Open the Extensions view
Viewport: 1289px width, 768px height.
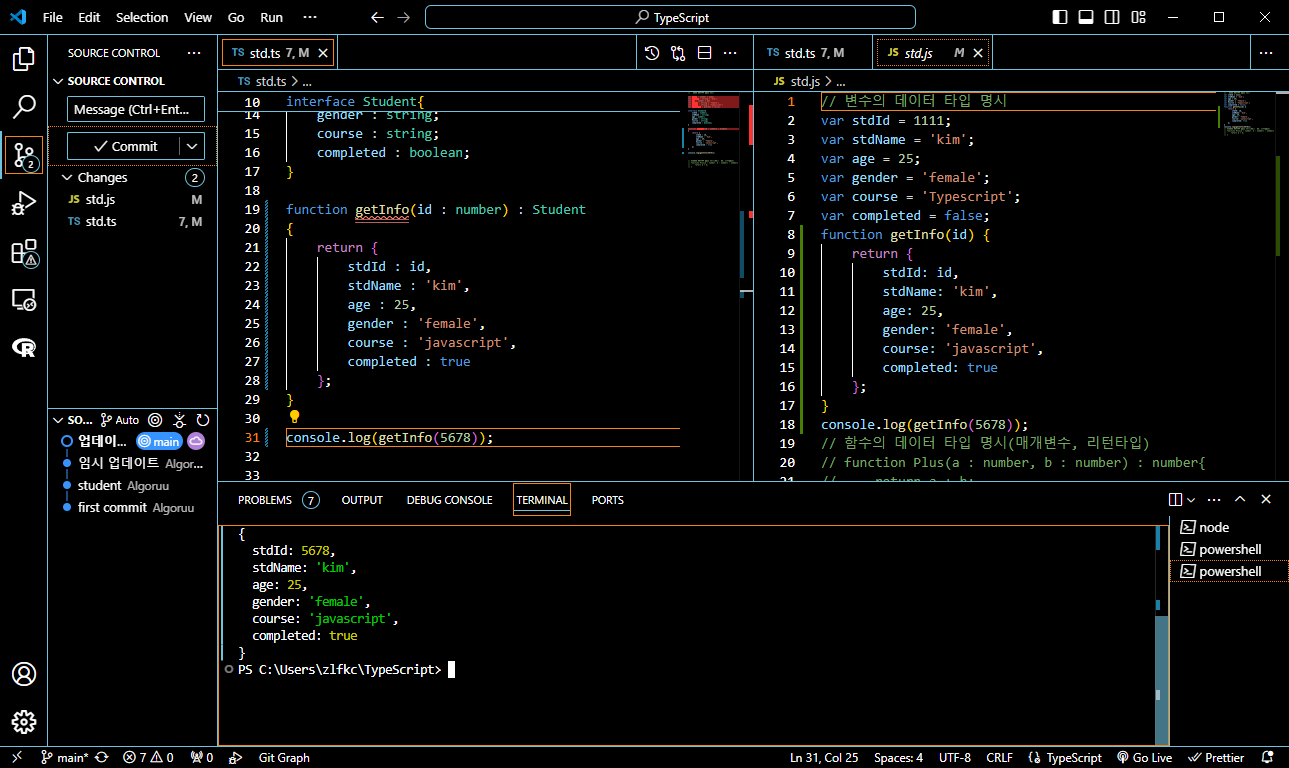click(24, 252)
